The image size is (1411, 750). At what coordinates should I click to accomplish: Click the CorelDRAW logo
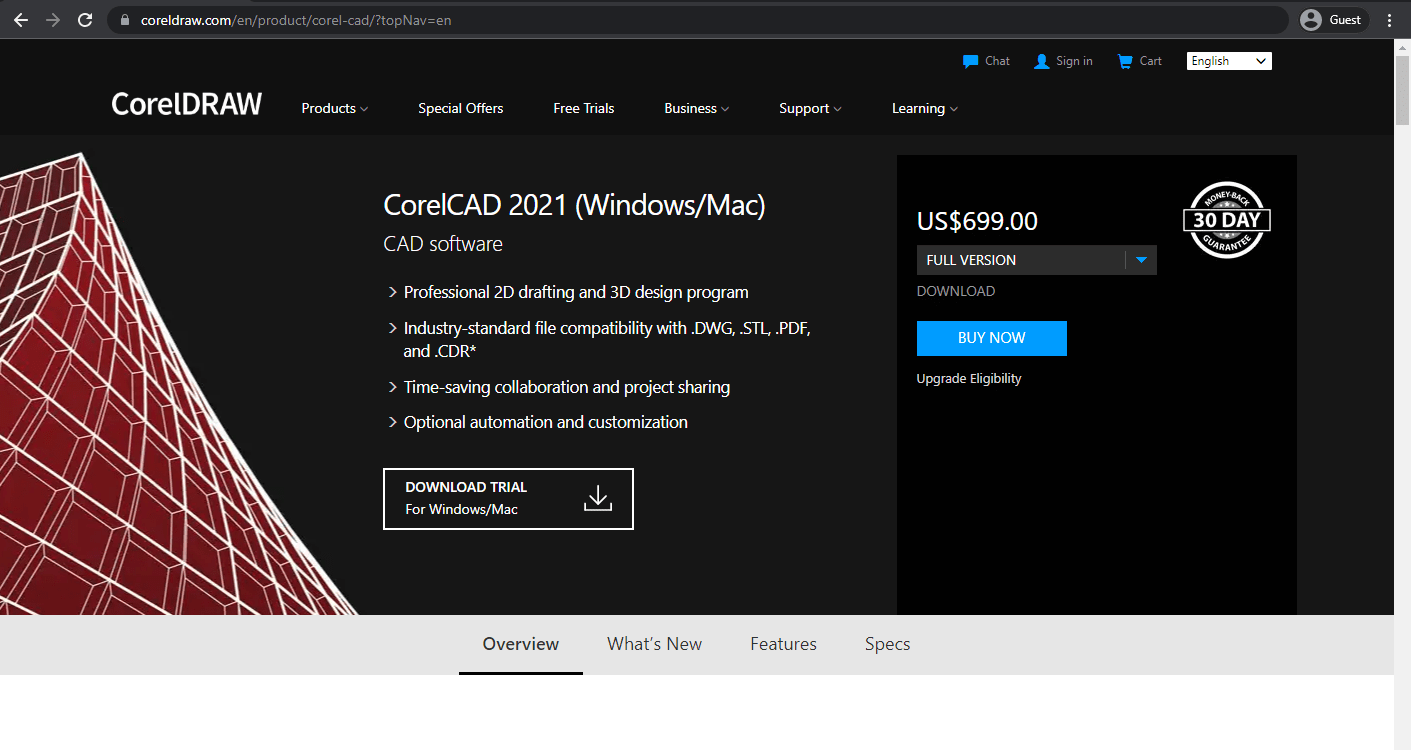tap(187, 104)
